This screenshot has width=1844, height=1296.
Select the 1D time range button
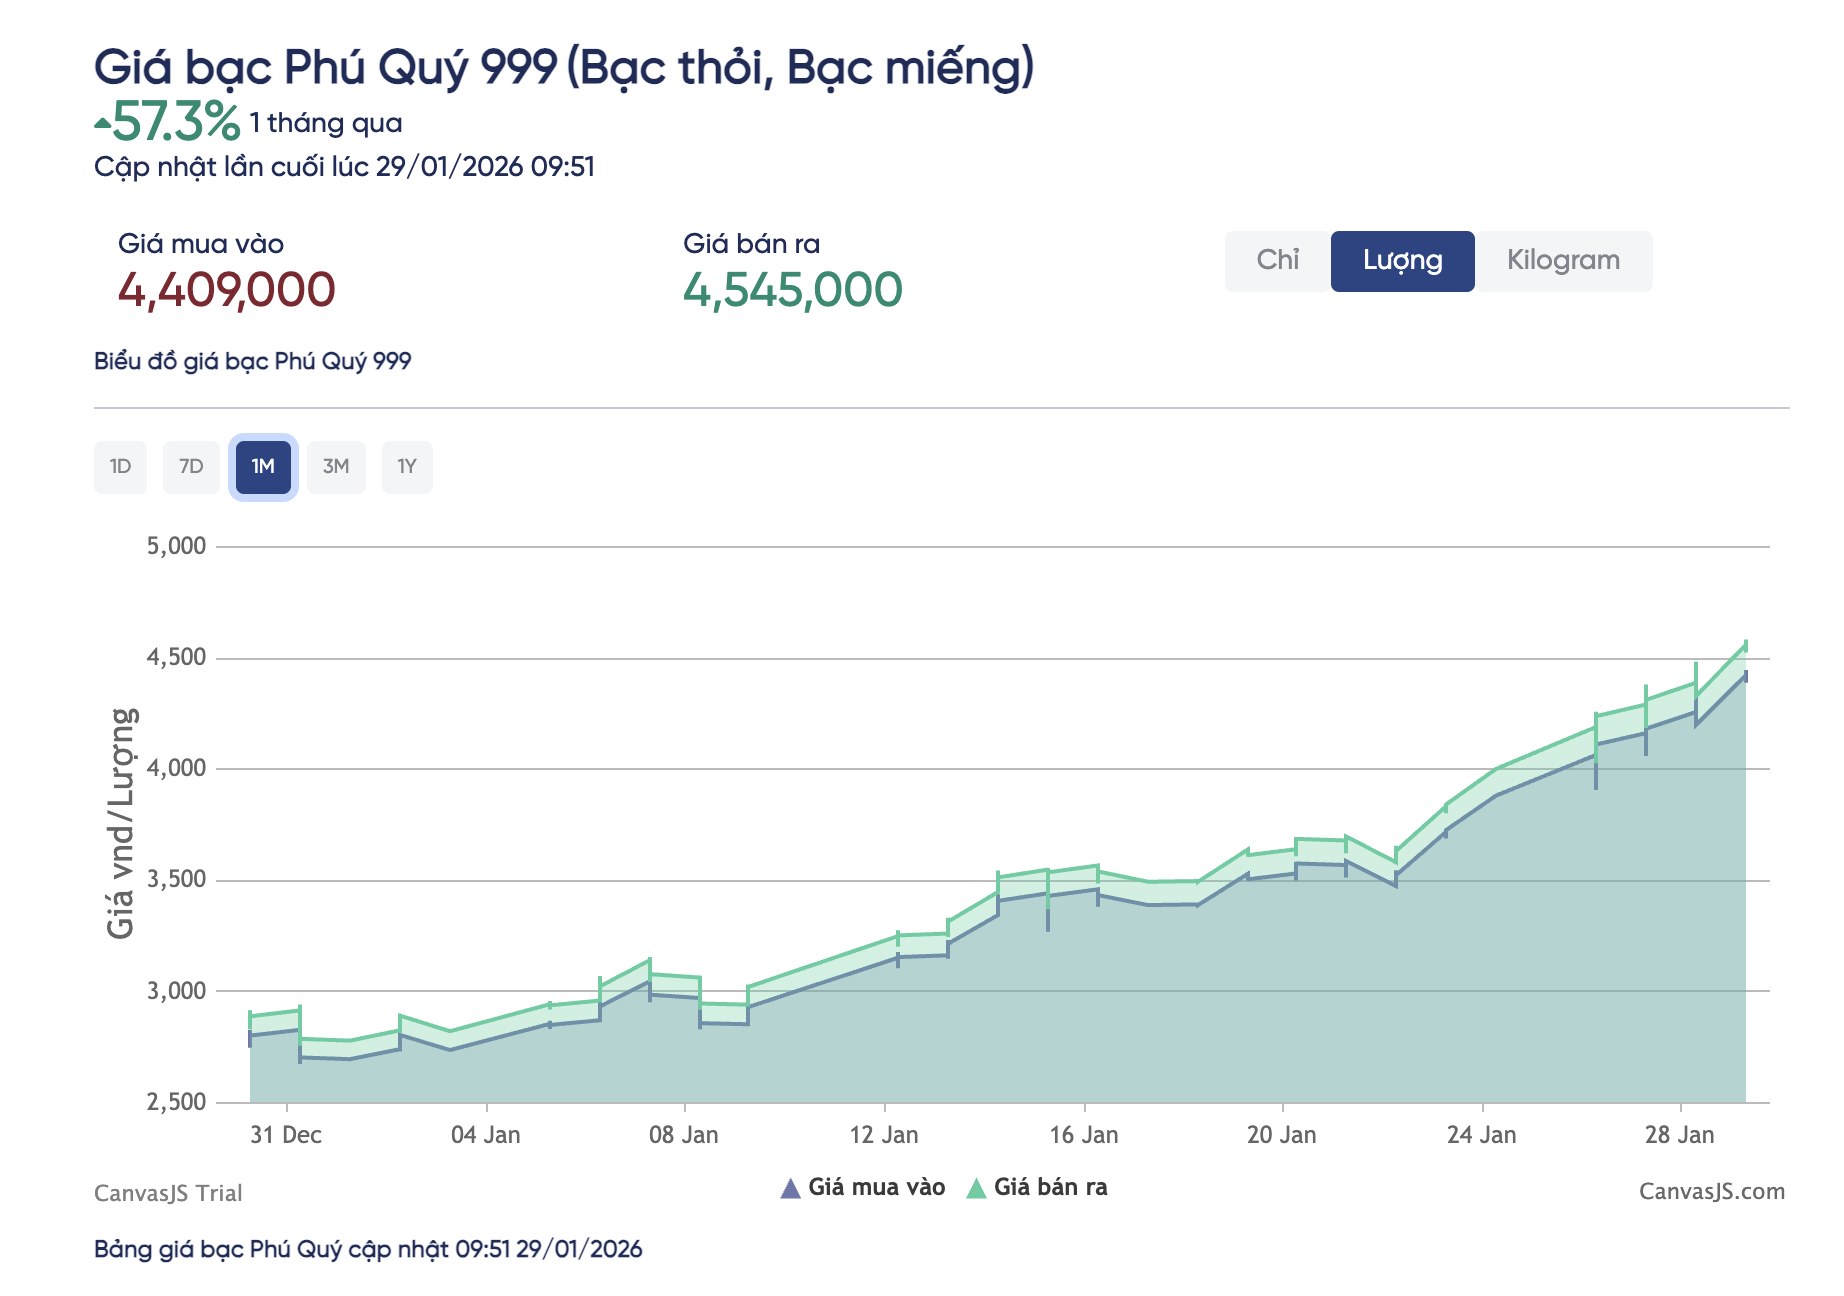pyautogui.click(x=120, y=466)
